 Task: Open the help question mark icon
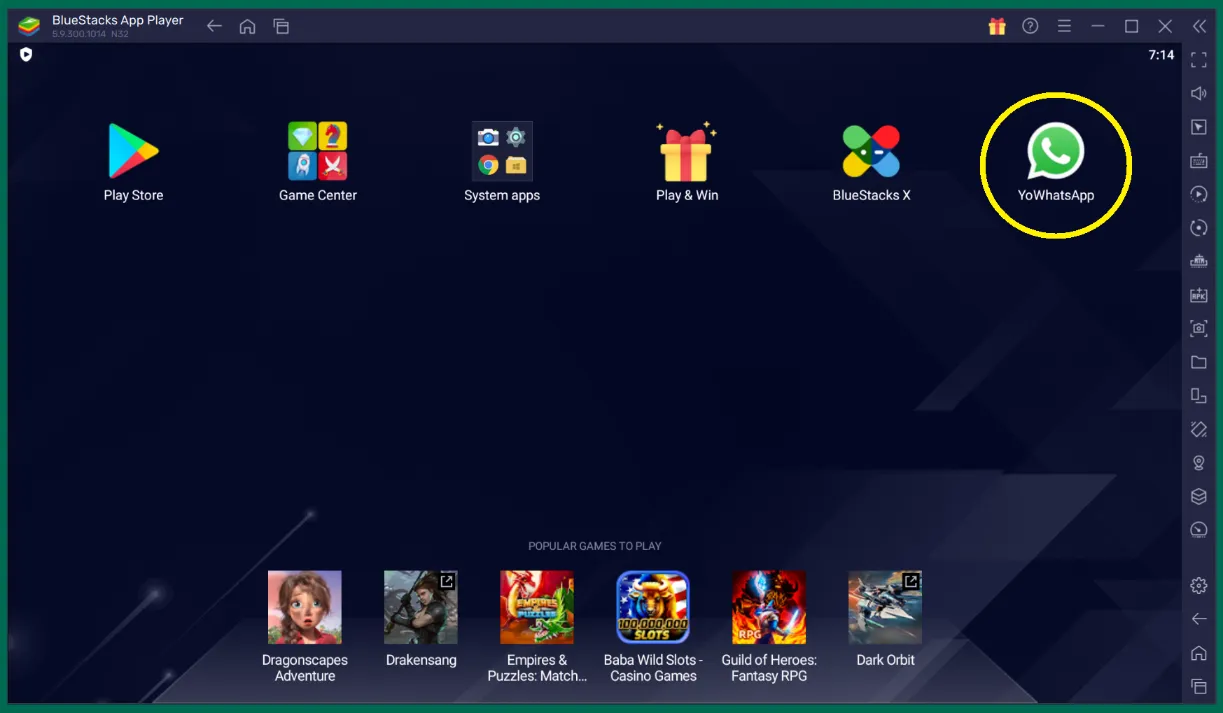(x=1030, y=26)
